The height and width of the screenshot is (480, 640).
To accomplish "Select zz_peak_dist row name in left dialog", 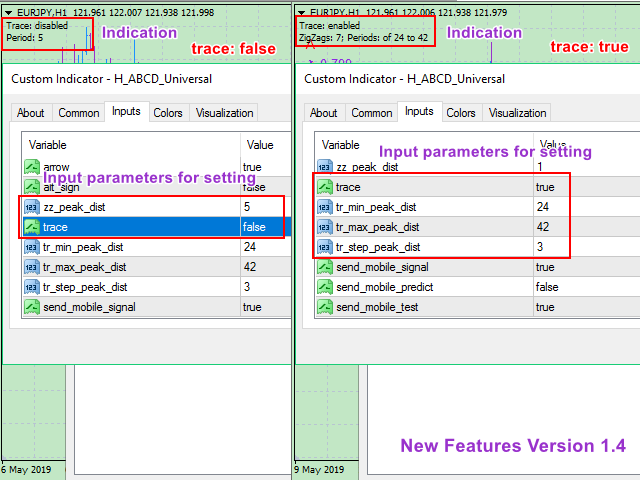I will [74, 207].
